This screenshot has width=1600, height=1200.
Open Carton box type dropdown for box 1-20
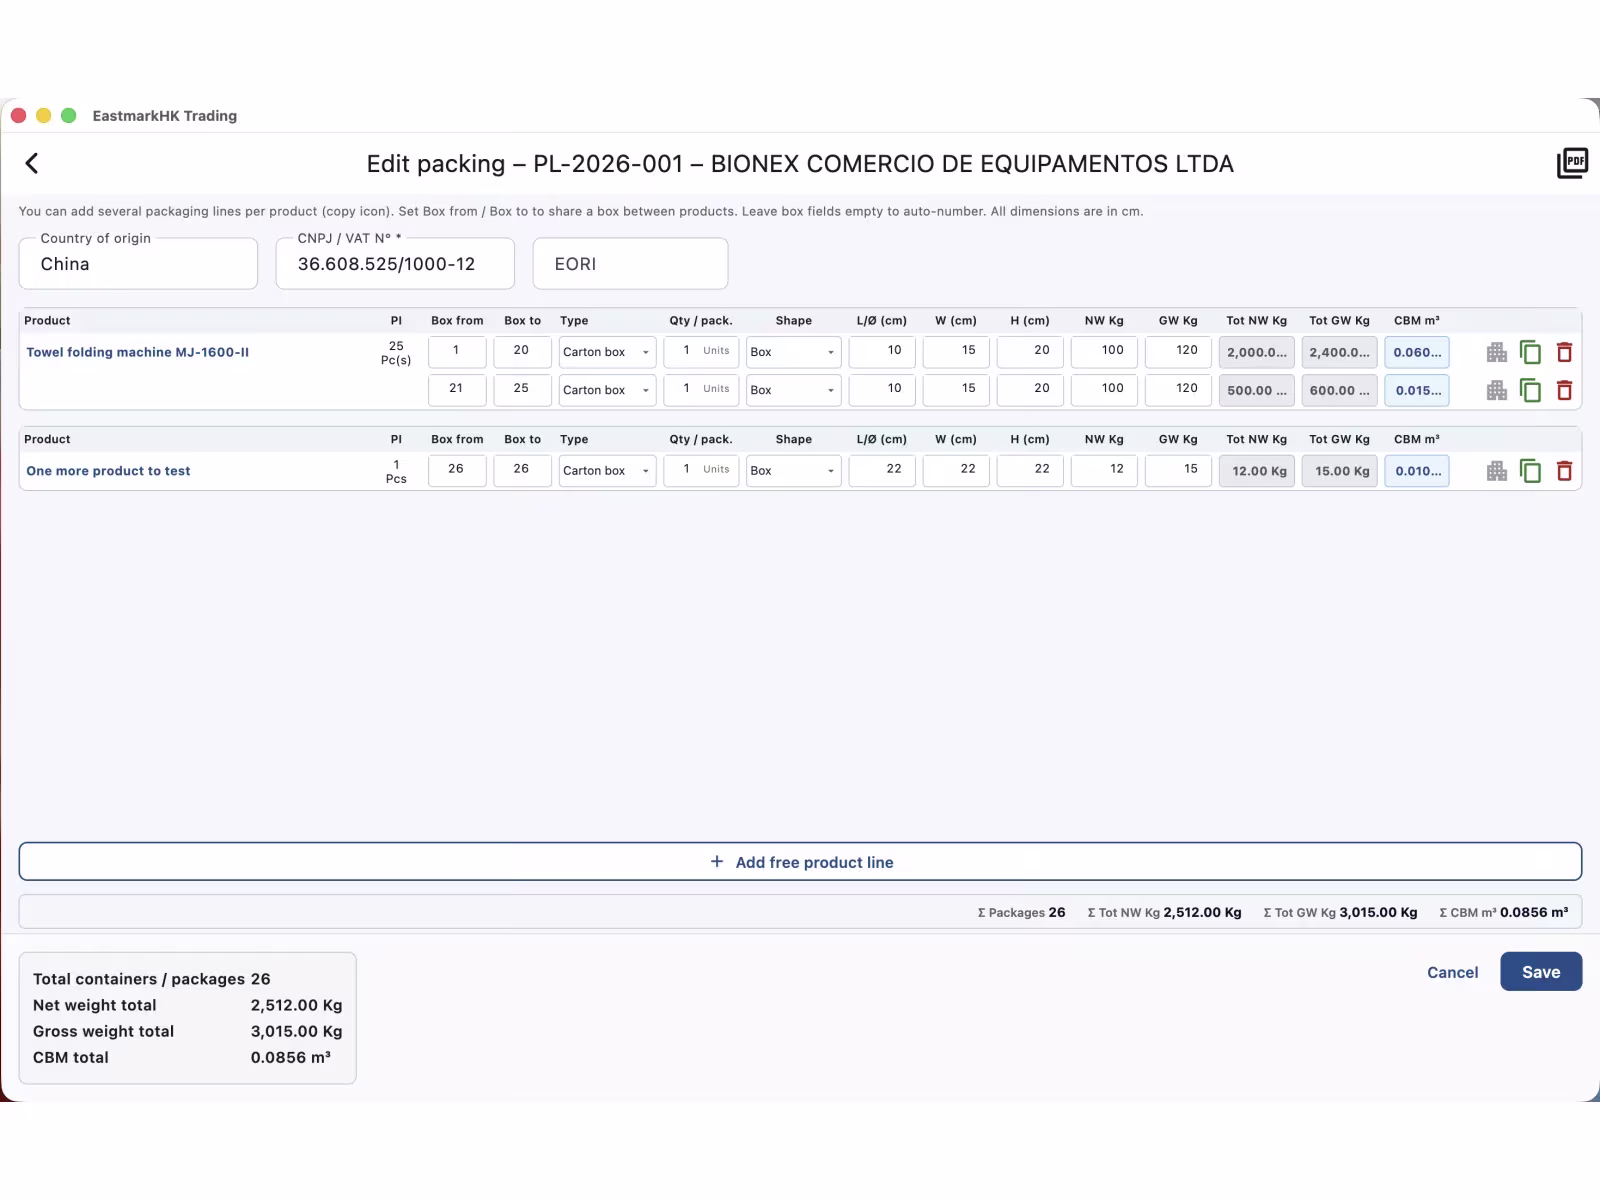click(607, 352)
